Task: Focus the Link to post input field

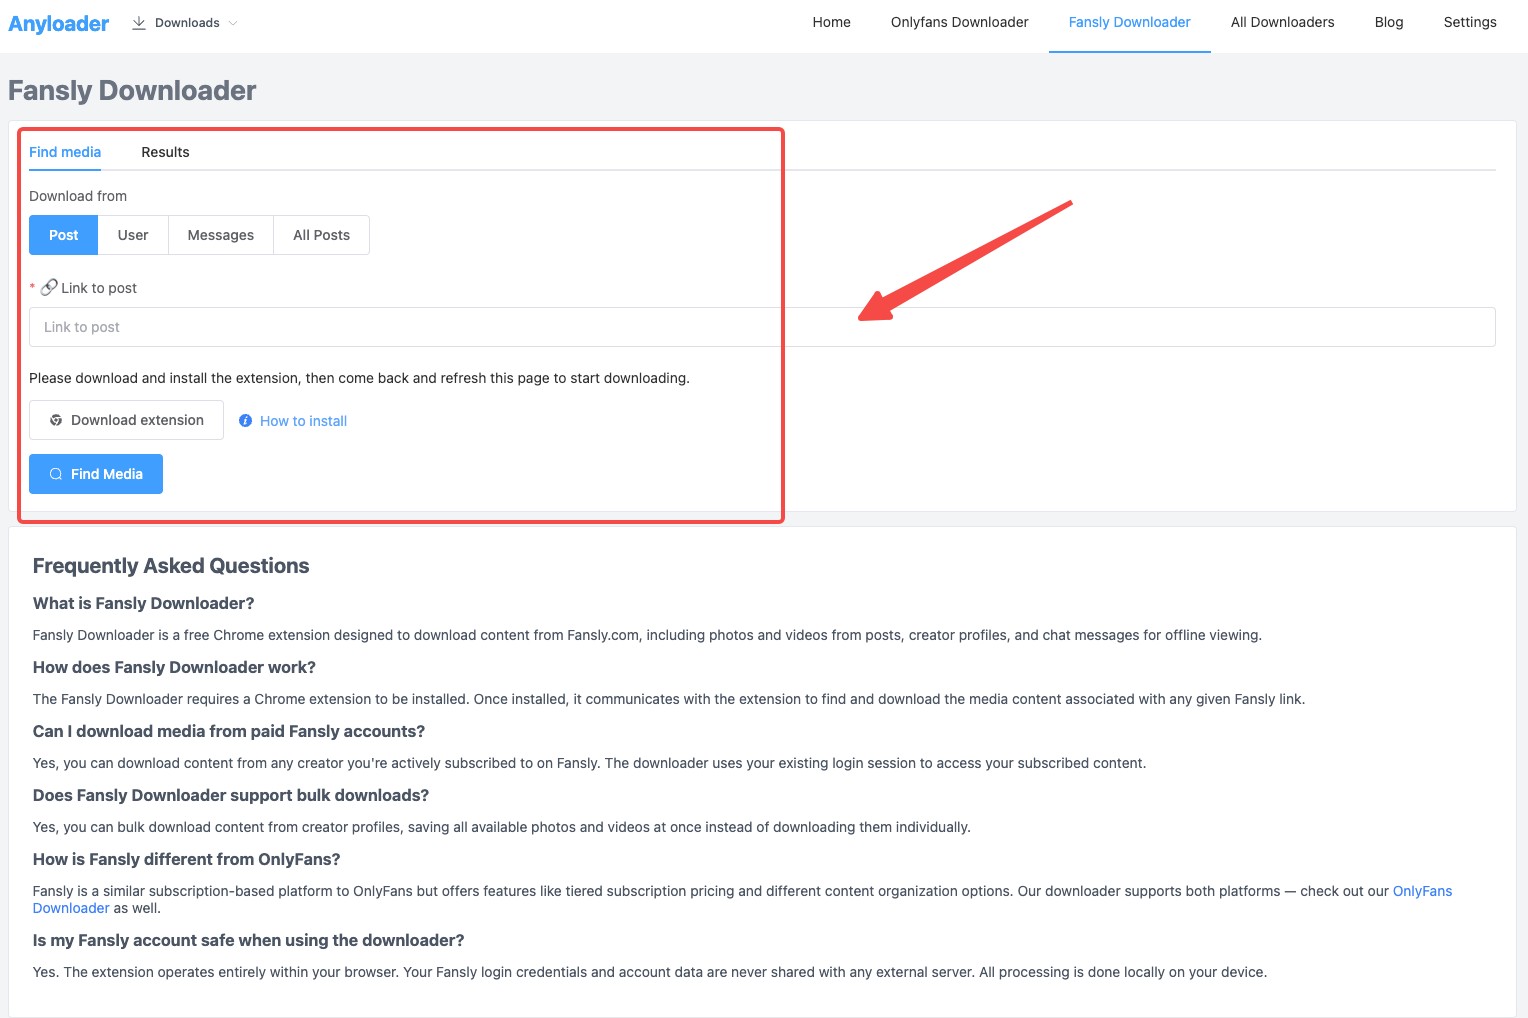Action: [762, 327]
